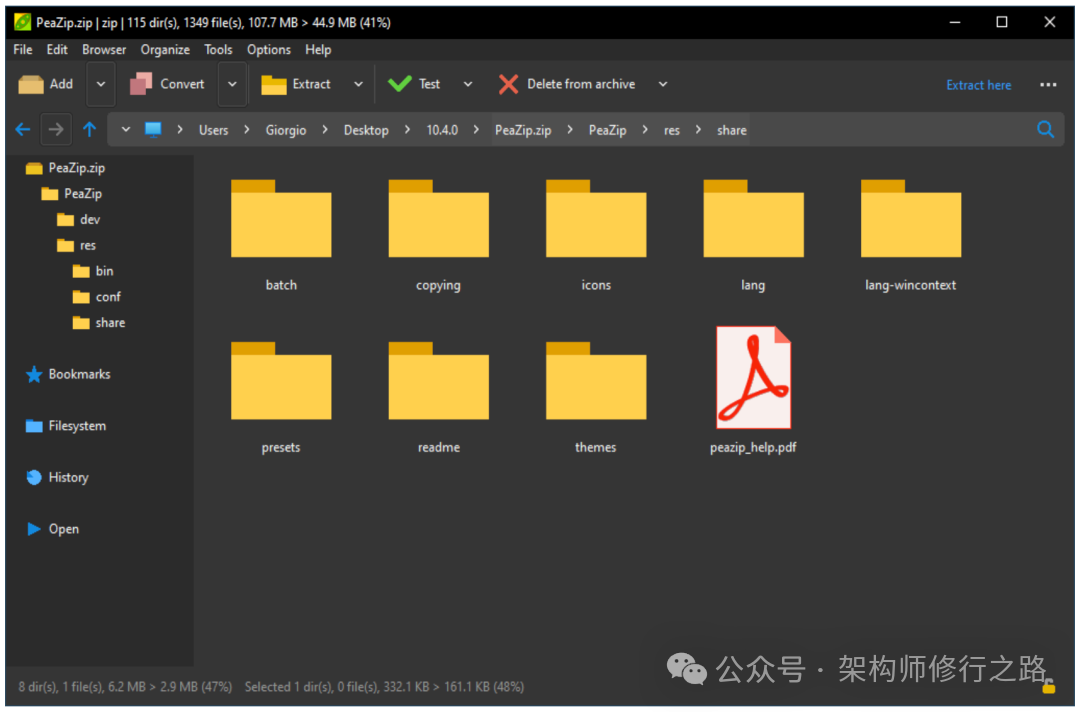Click the Filesystem item in sidebar
The image size is (1080, 712).
point(66,426)
